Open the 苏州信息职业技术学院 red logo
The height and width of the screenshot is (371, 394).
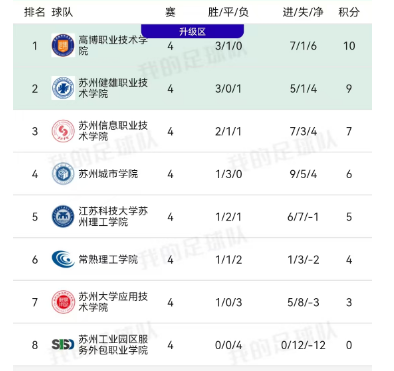point(63,131)
